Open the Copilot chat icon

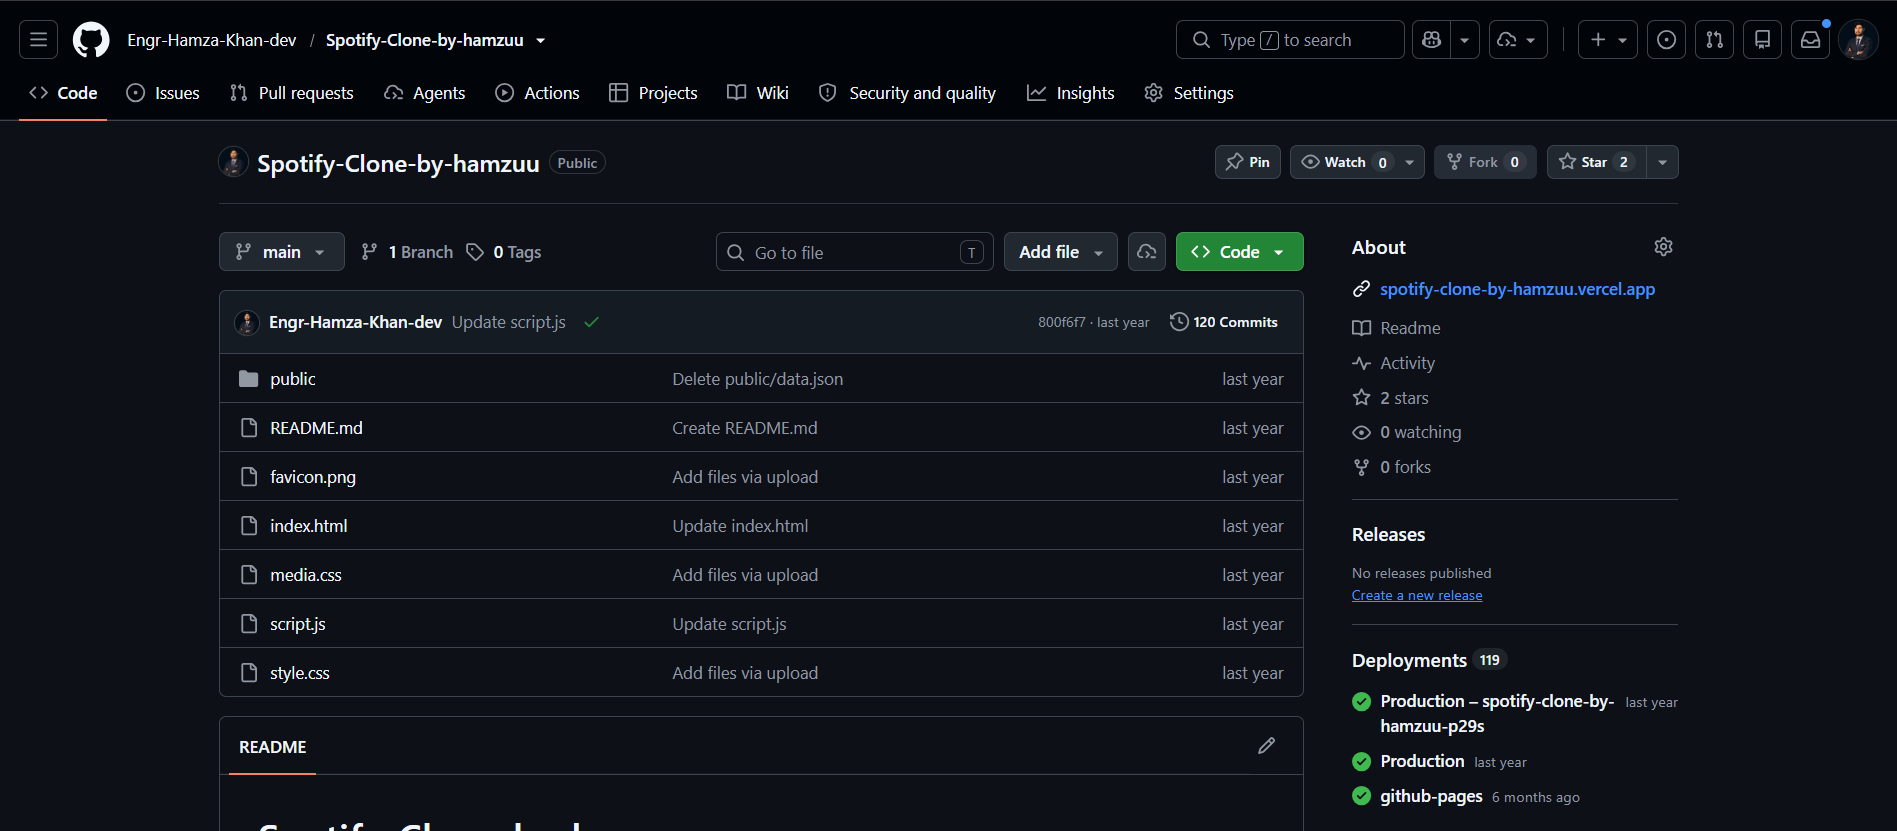coord(1431,40)
